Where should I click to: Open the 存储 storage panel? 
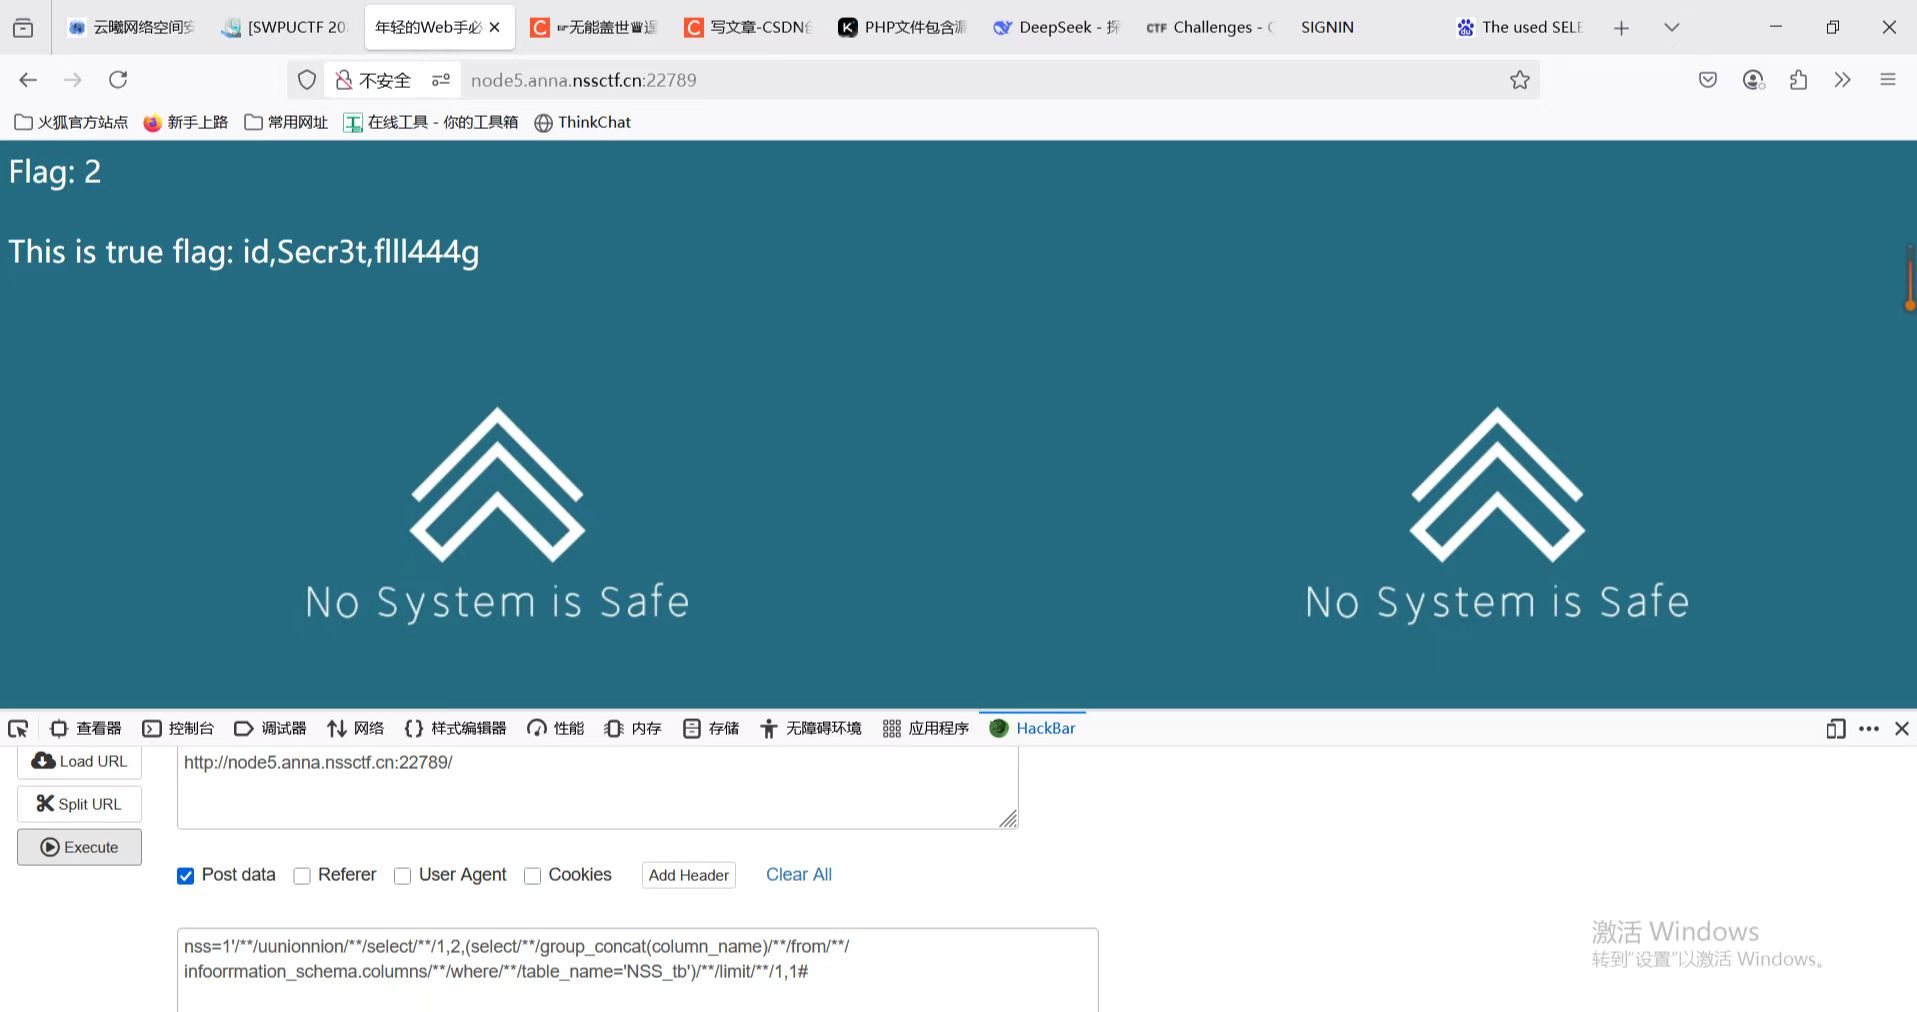click(711, 728)
